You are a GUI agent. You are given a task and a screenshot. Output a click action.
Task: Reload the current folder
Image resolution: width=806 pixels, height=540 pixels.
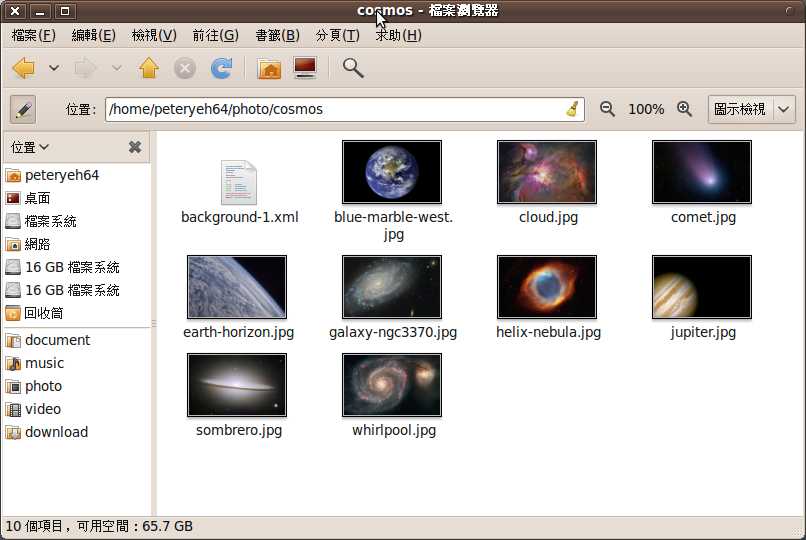(222, 68)
